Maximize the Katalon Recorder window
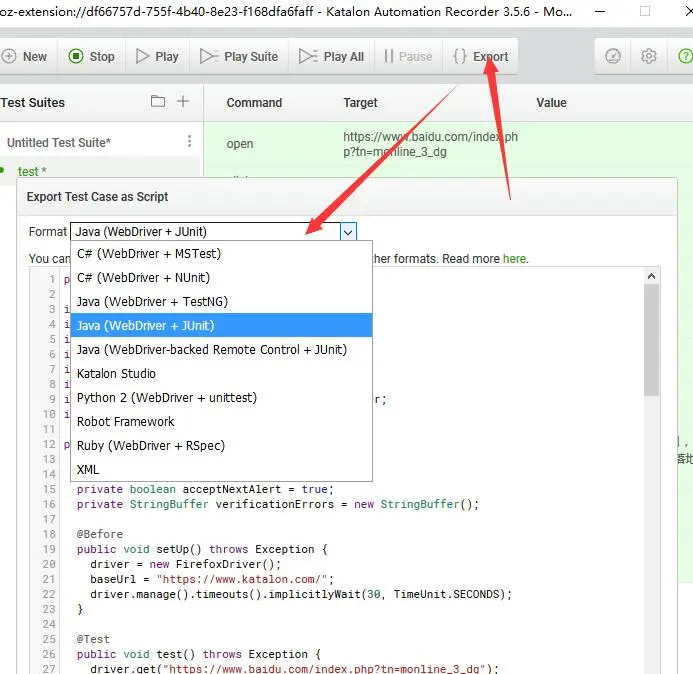Image resolution: width=693 pixels, height=674 pixels. (645, 11)
